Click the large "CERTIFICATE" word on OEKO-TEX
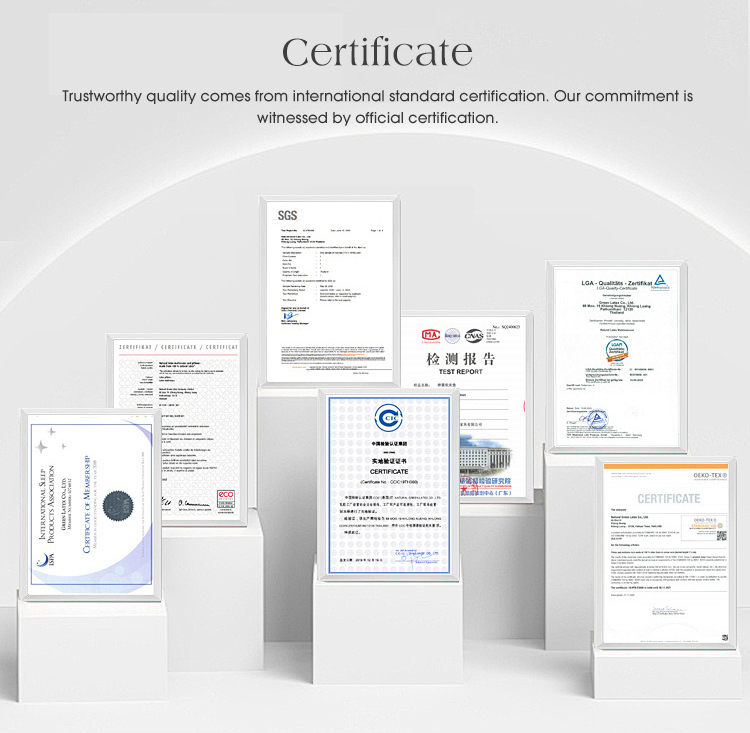Screen dimensions: 750x733 (x=669, y=499)
